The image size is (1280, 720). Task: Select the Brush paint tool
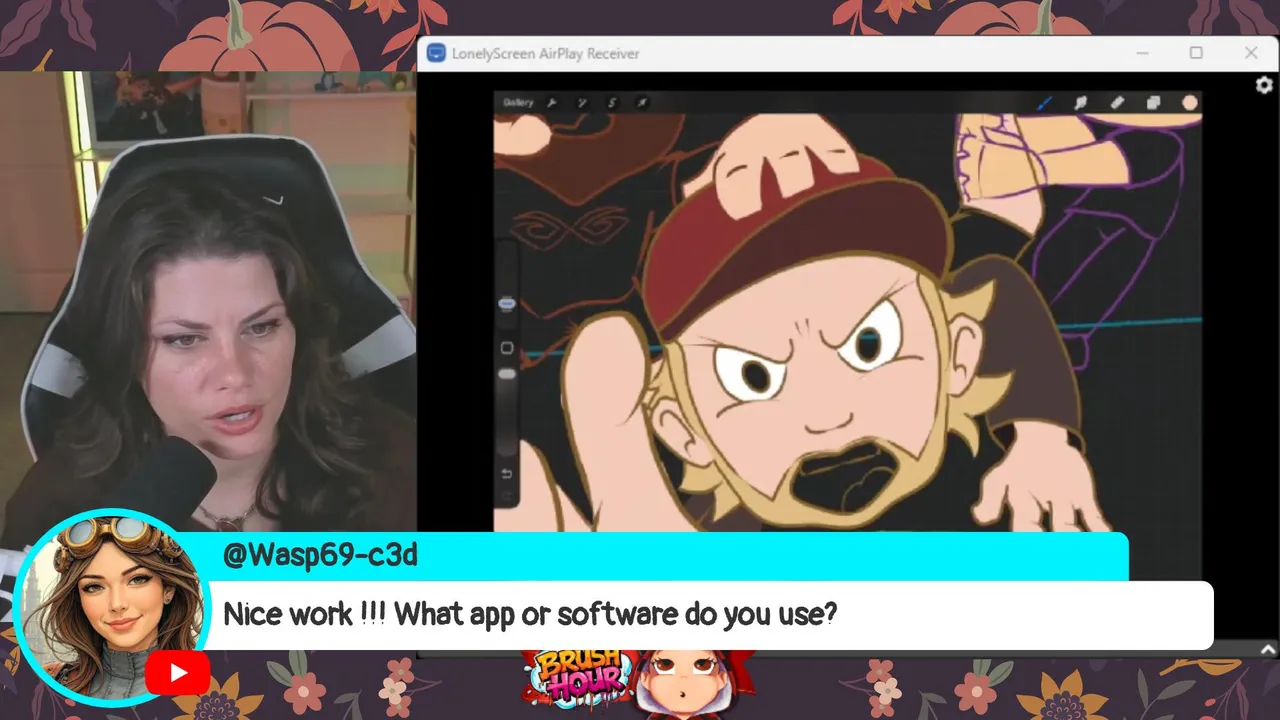1044,102
